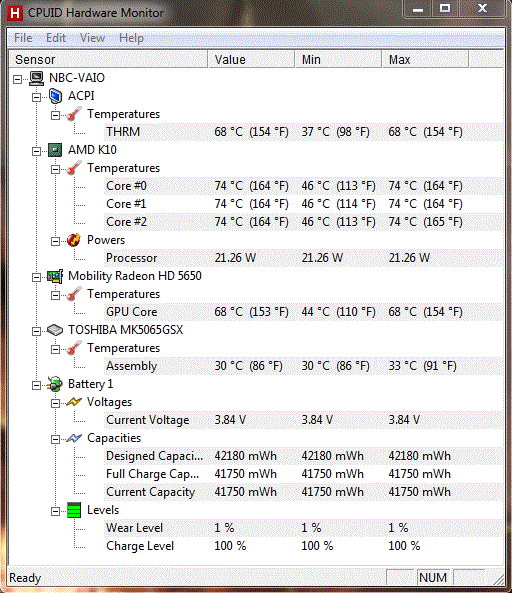This screenshot has width=512, height=593.
Task: Collapse the TOSHIBA MK5065GSX node
Action: (x=36, y=331)
